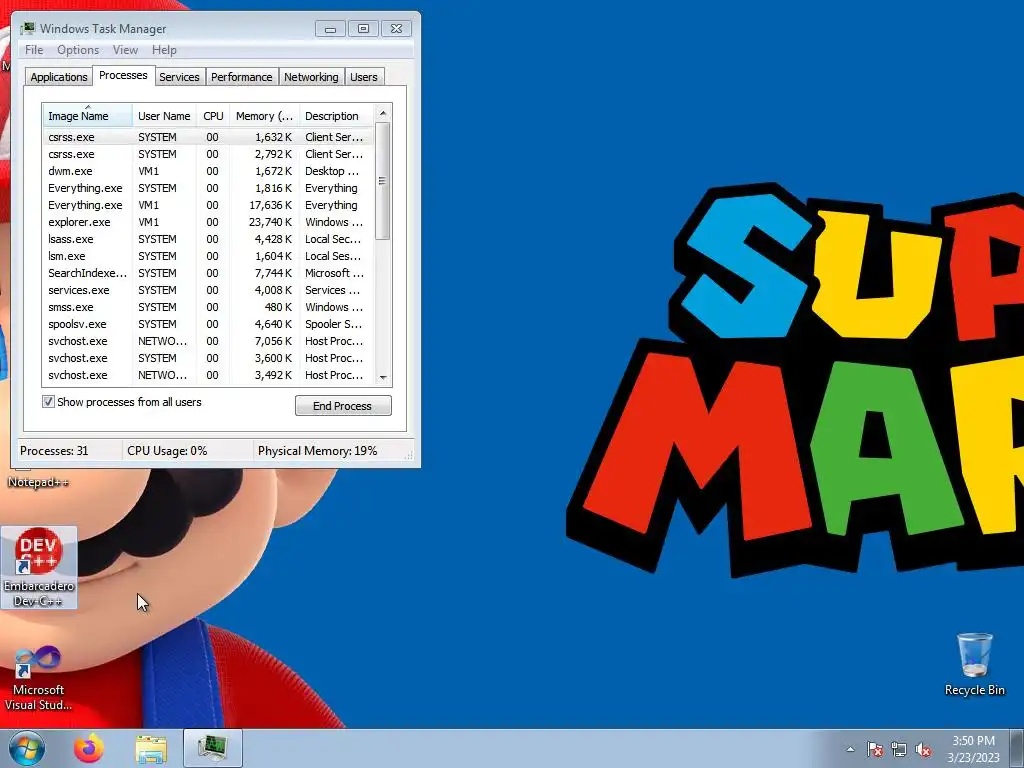Click the Task Manager title bar icon
1024x768 pixels.
click(27, 29)
